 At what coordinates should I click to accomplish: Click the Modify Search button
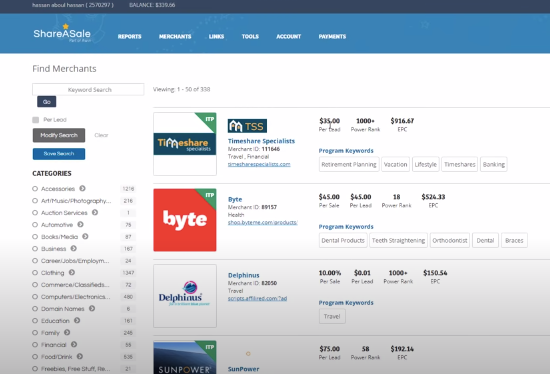tap(59, 135)
